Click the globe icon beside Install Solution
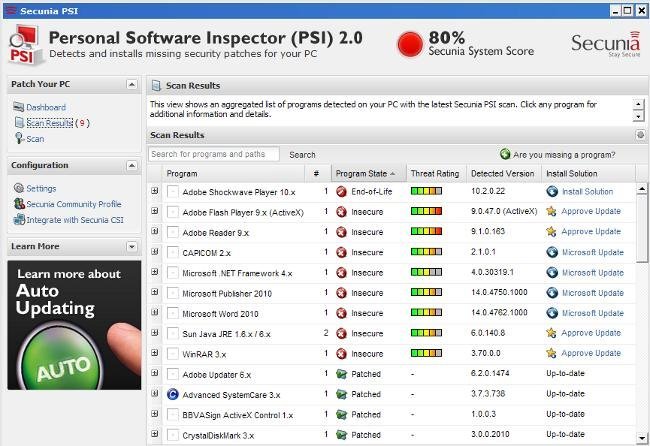Viewport: 650px width, 446px height. tap(552, 191)
